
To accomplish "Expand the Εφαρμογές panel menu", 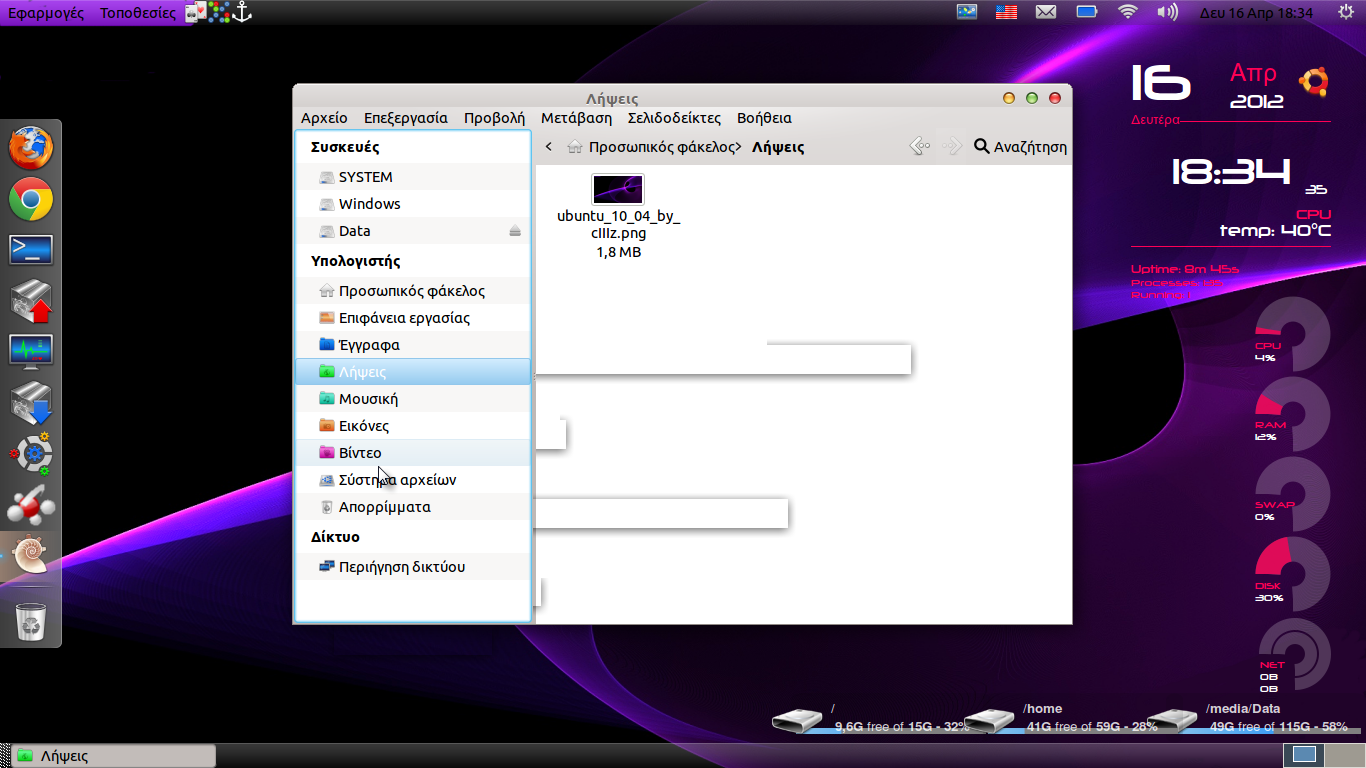I will [x=46, y=13].
